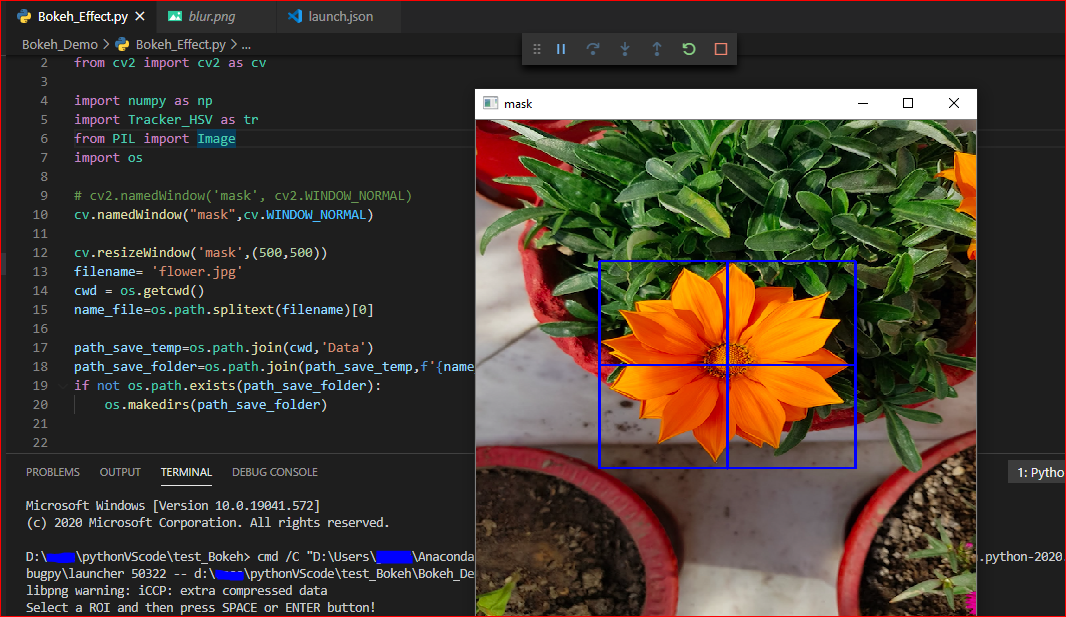Pause the debugger from the debug toolbar
1066x617 pixels.
click(561, 49)
